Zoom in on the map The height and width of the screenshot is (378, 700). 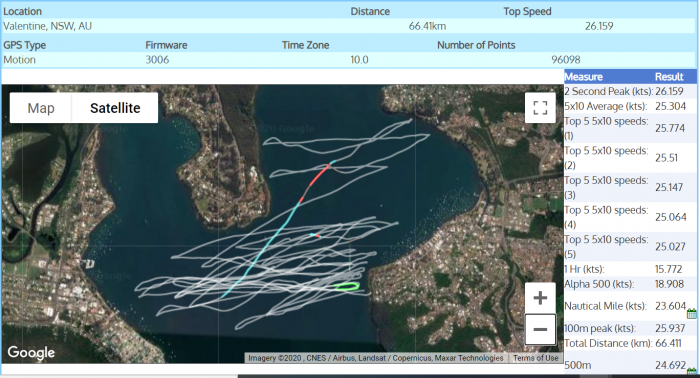[540, 298]
